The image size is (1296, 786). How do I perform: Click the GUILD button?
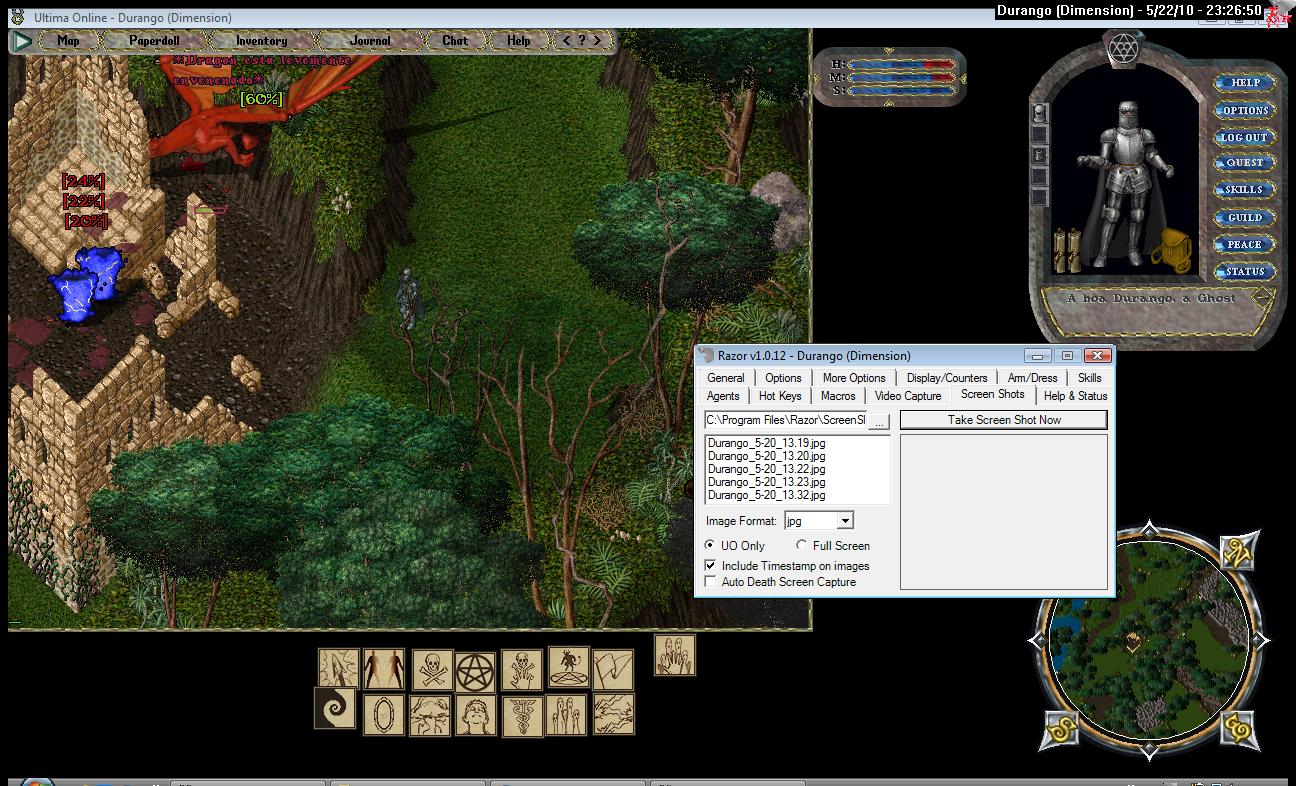(1245, 217)
